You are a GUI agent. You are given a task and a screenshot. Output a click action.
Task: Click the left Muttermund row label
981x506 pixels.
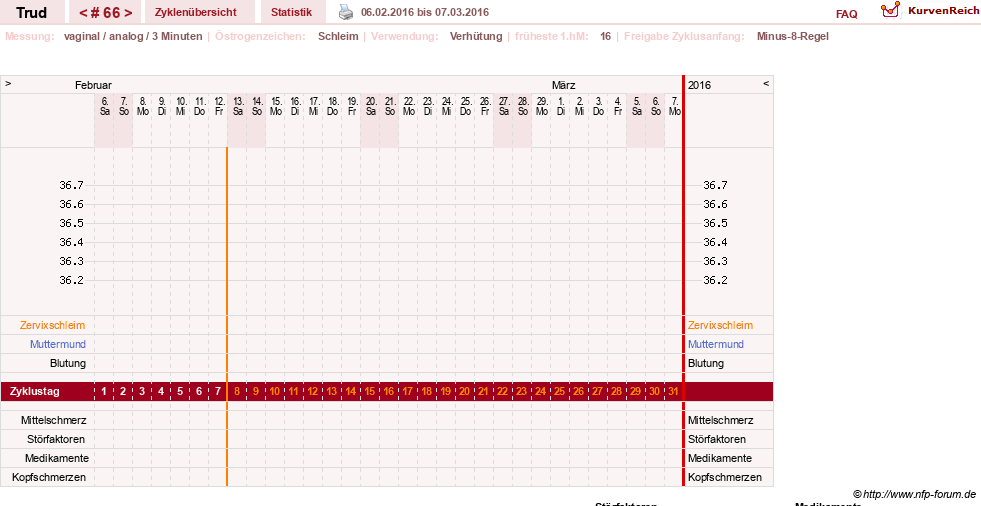coord(58,344)
